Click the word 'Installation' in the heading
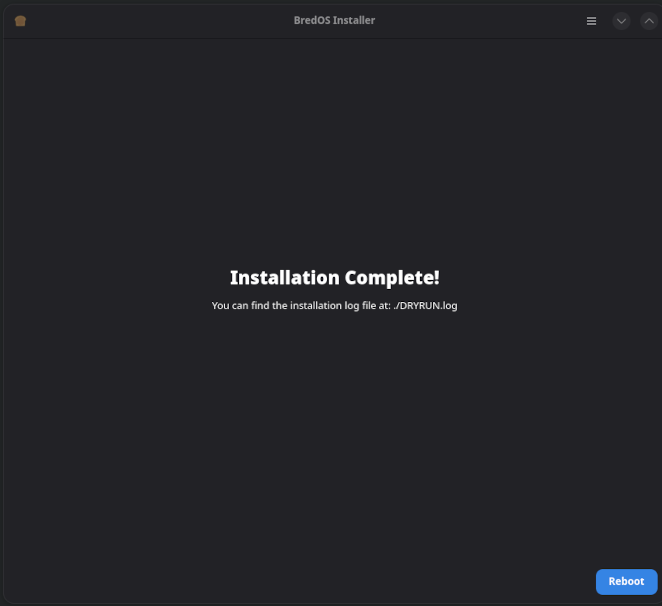662x606 pixels. tap(285, 278)
